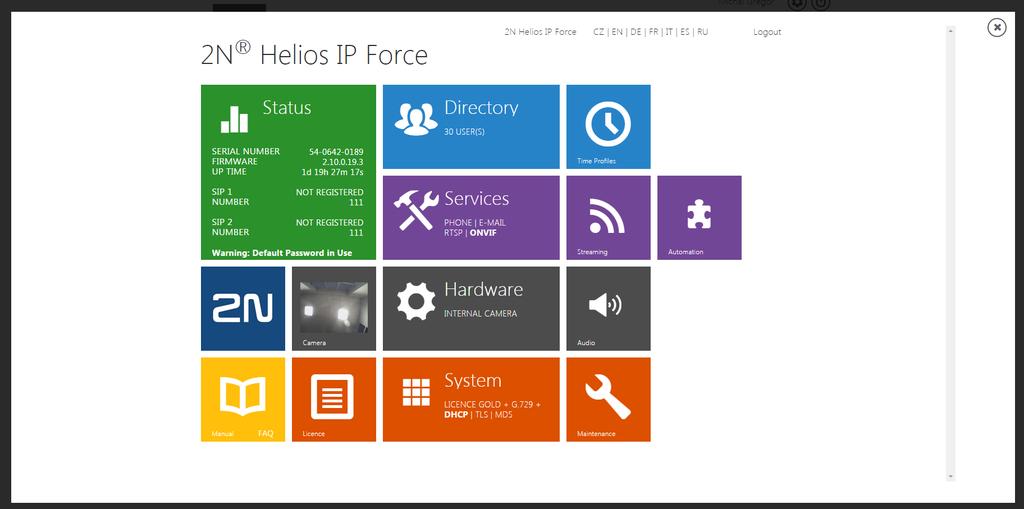Click the 'INTERNAL CAMERA' text
The height and width of the screenshot is (509, 1024).
(x=481, y=314)
